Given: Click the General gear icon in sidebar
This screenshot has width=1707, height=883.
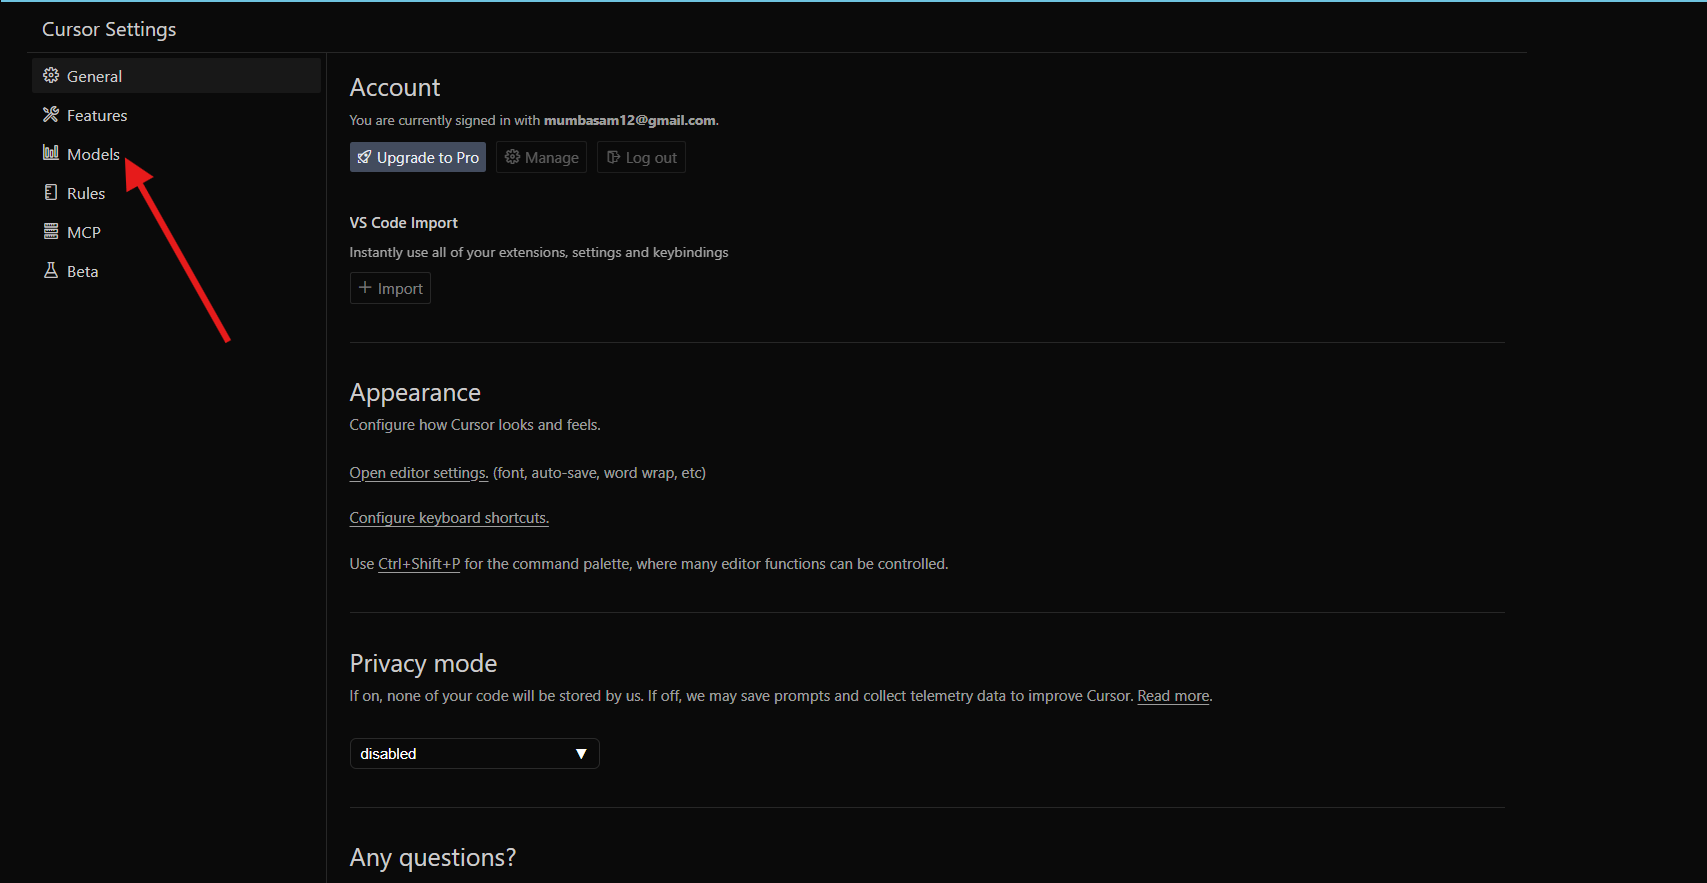Looking at the screenshot, I should pyautogui.click(x=51, y=75).
